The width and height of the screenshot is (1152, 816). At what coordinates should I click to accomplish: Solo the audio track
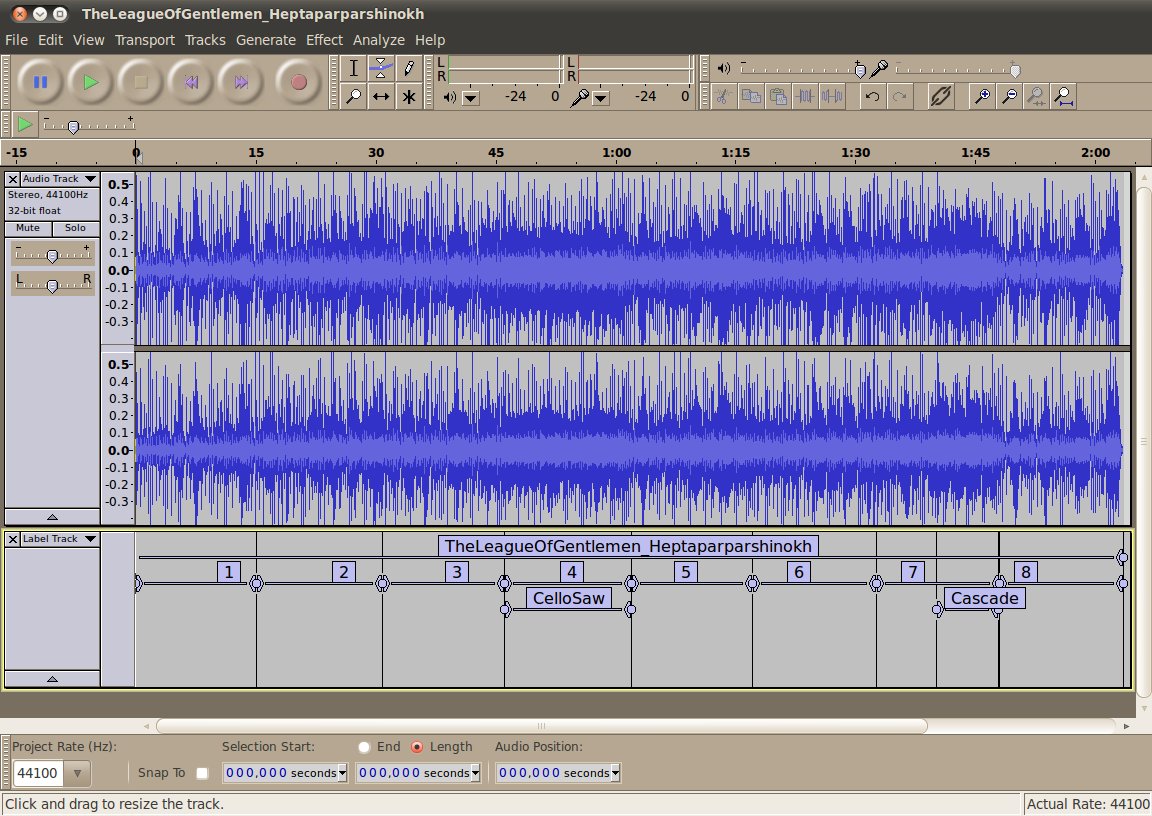click(x=75, y=228)
